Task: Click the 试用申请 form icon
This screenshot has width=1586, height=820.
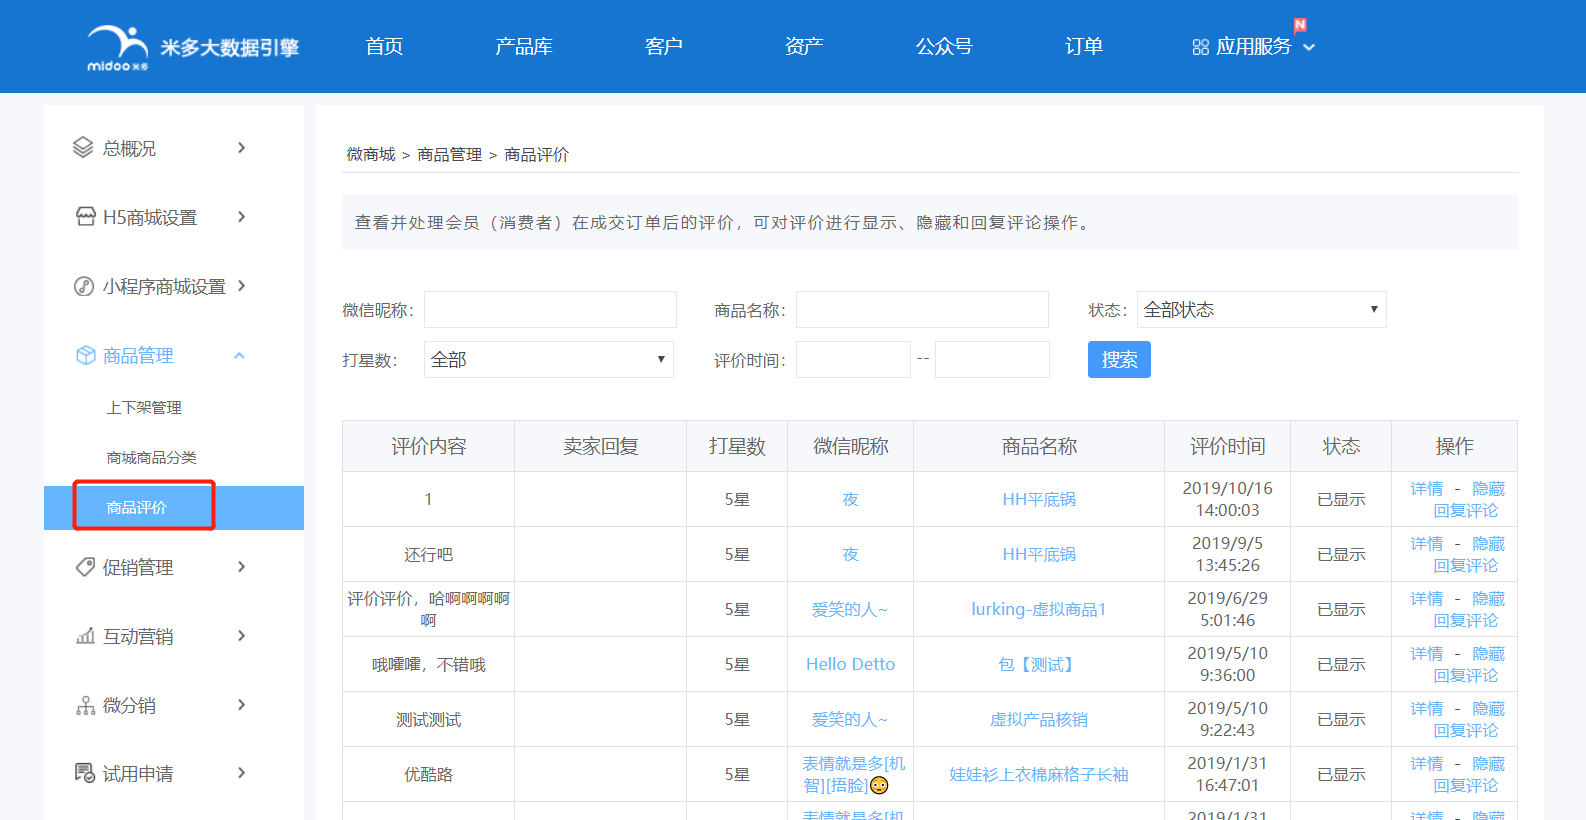Action: (x=86, y=773)
